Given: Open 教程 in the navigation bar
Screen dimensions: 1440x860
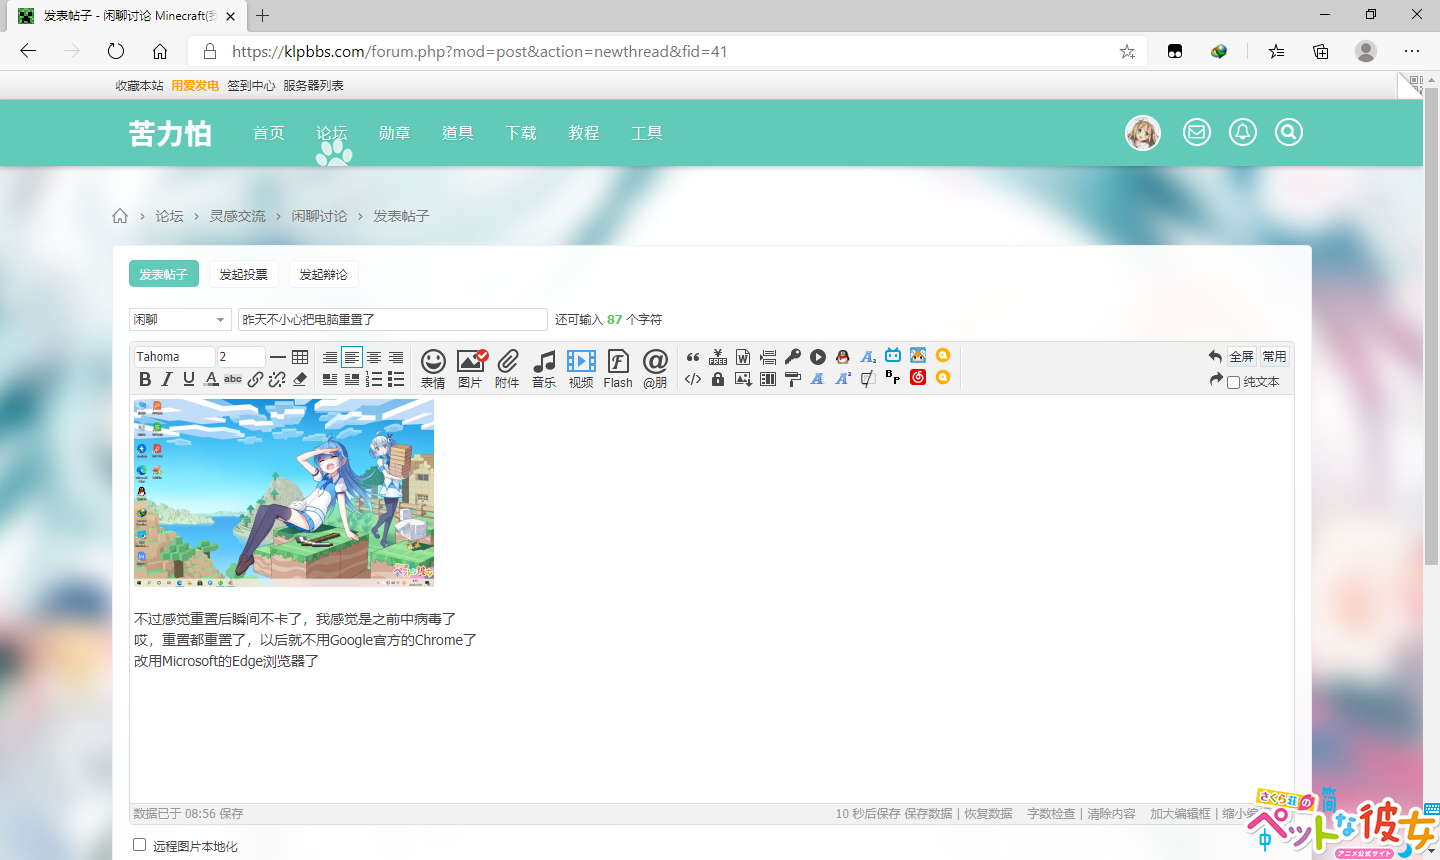Looking at the screenshot, I should point(584,133).
